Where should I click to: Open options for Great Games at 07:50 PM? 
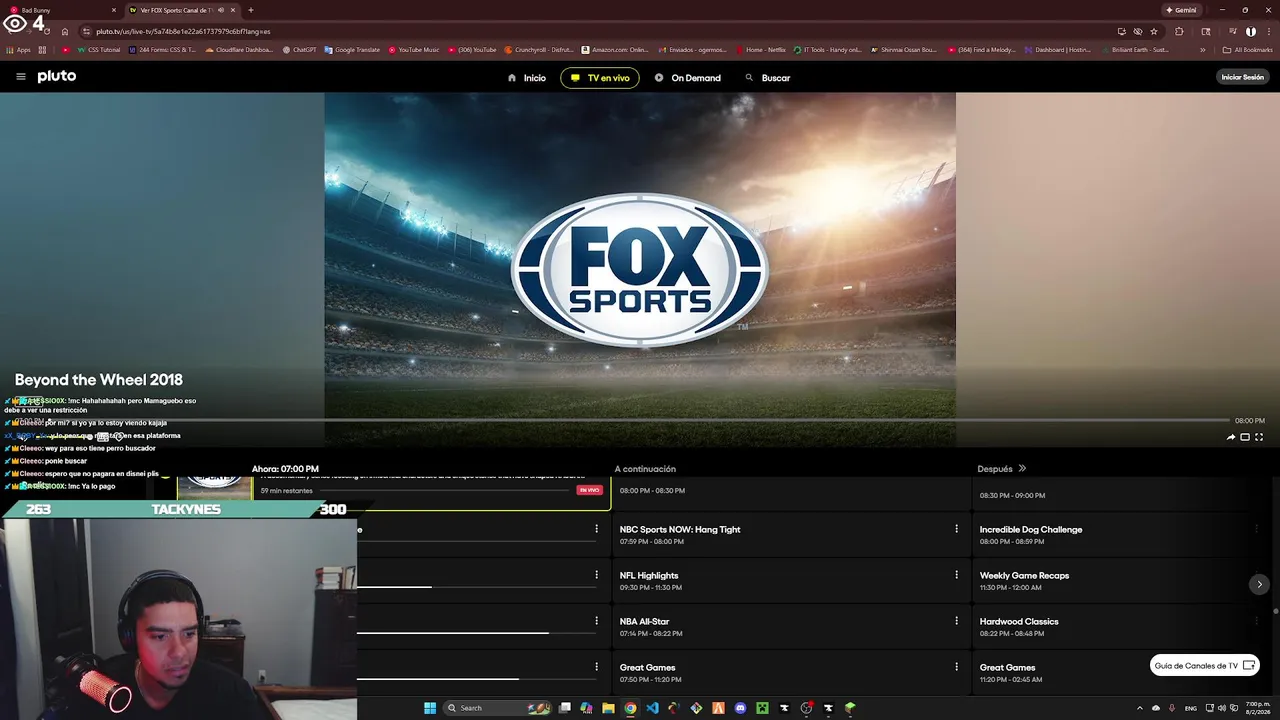[x=956, y=667]
